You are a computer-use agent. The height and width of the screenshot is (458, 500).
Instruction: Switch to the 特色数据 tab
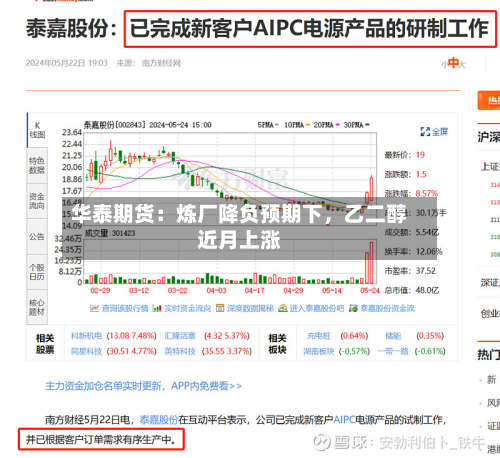point(37,165)
